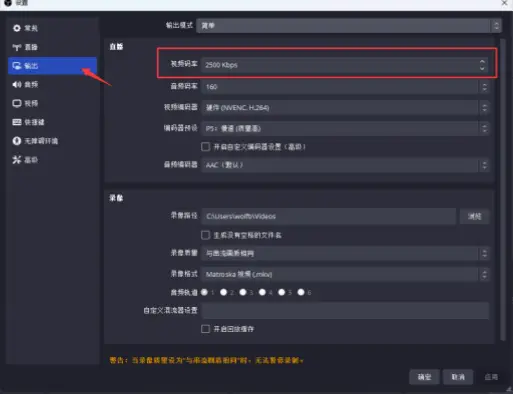This screenshot has width=513, height=394.
Task: Open the output mode (输出模式) dropdown
Action: point(349,26)
